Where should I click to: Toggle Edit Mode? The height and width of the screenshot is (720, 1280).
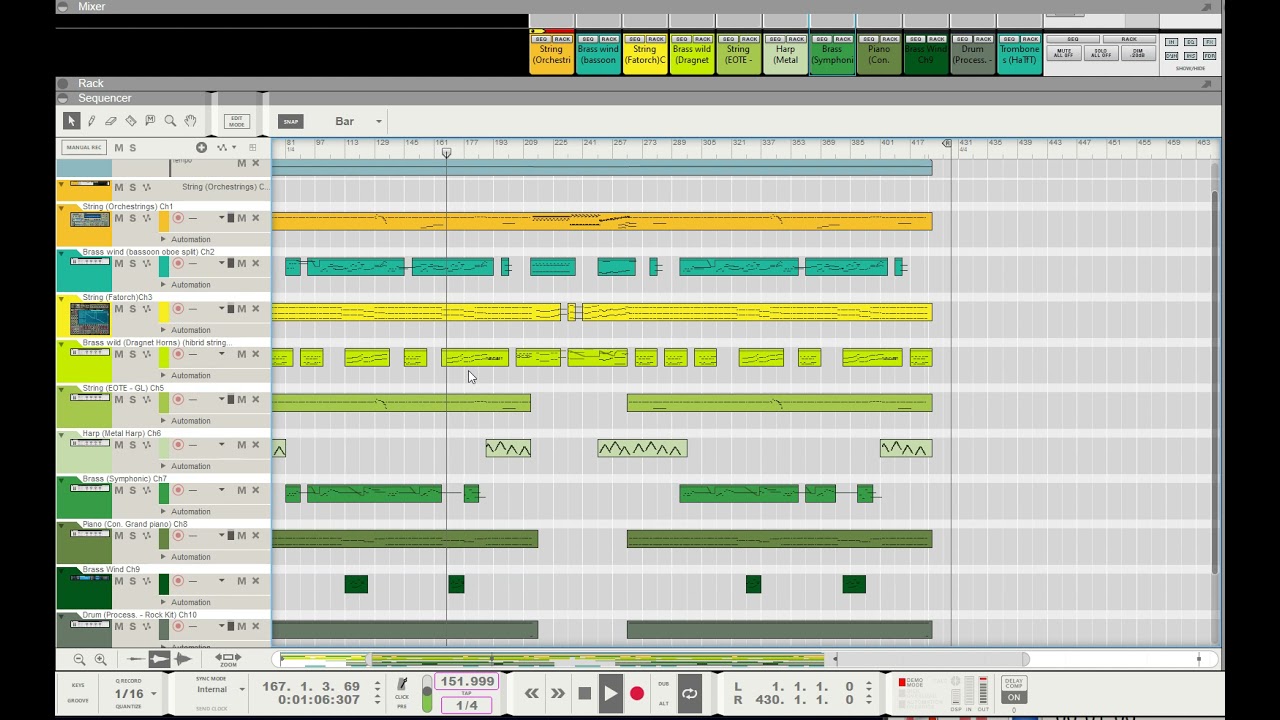click(x=236, y=121)
